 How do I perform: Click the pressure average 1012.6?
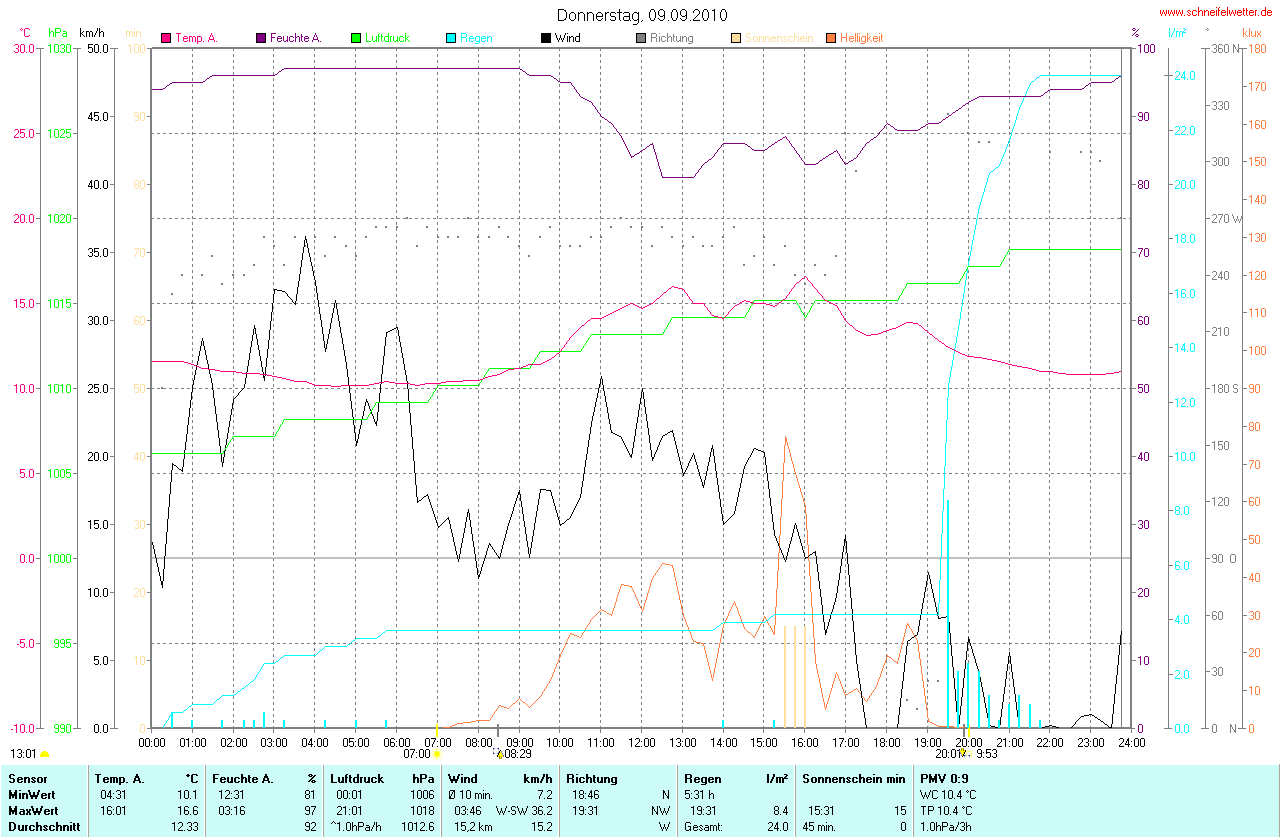click(x=419, y=826)
